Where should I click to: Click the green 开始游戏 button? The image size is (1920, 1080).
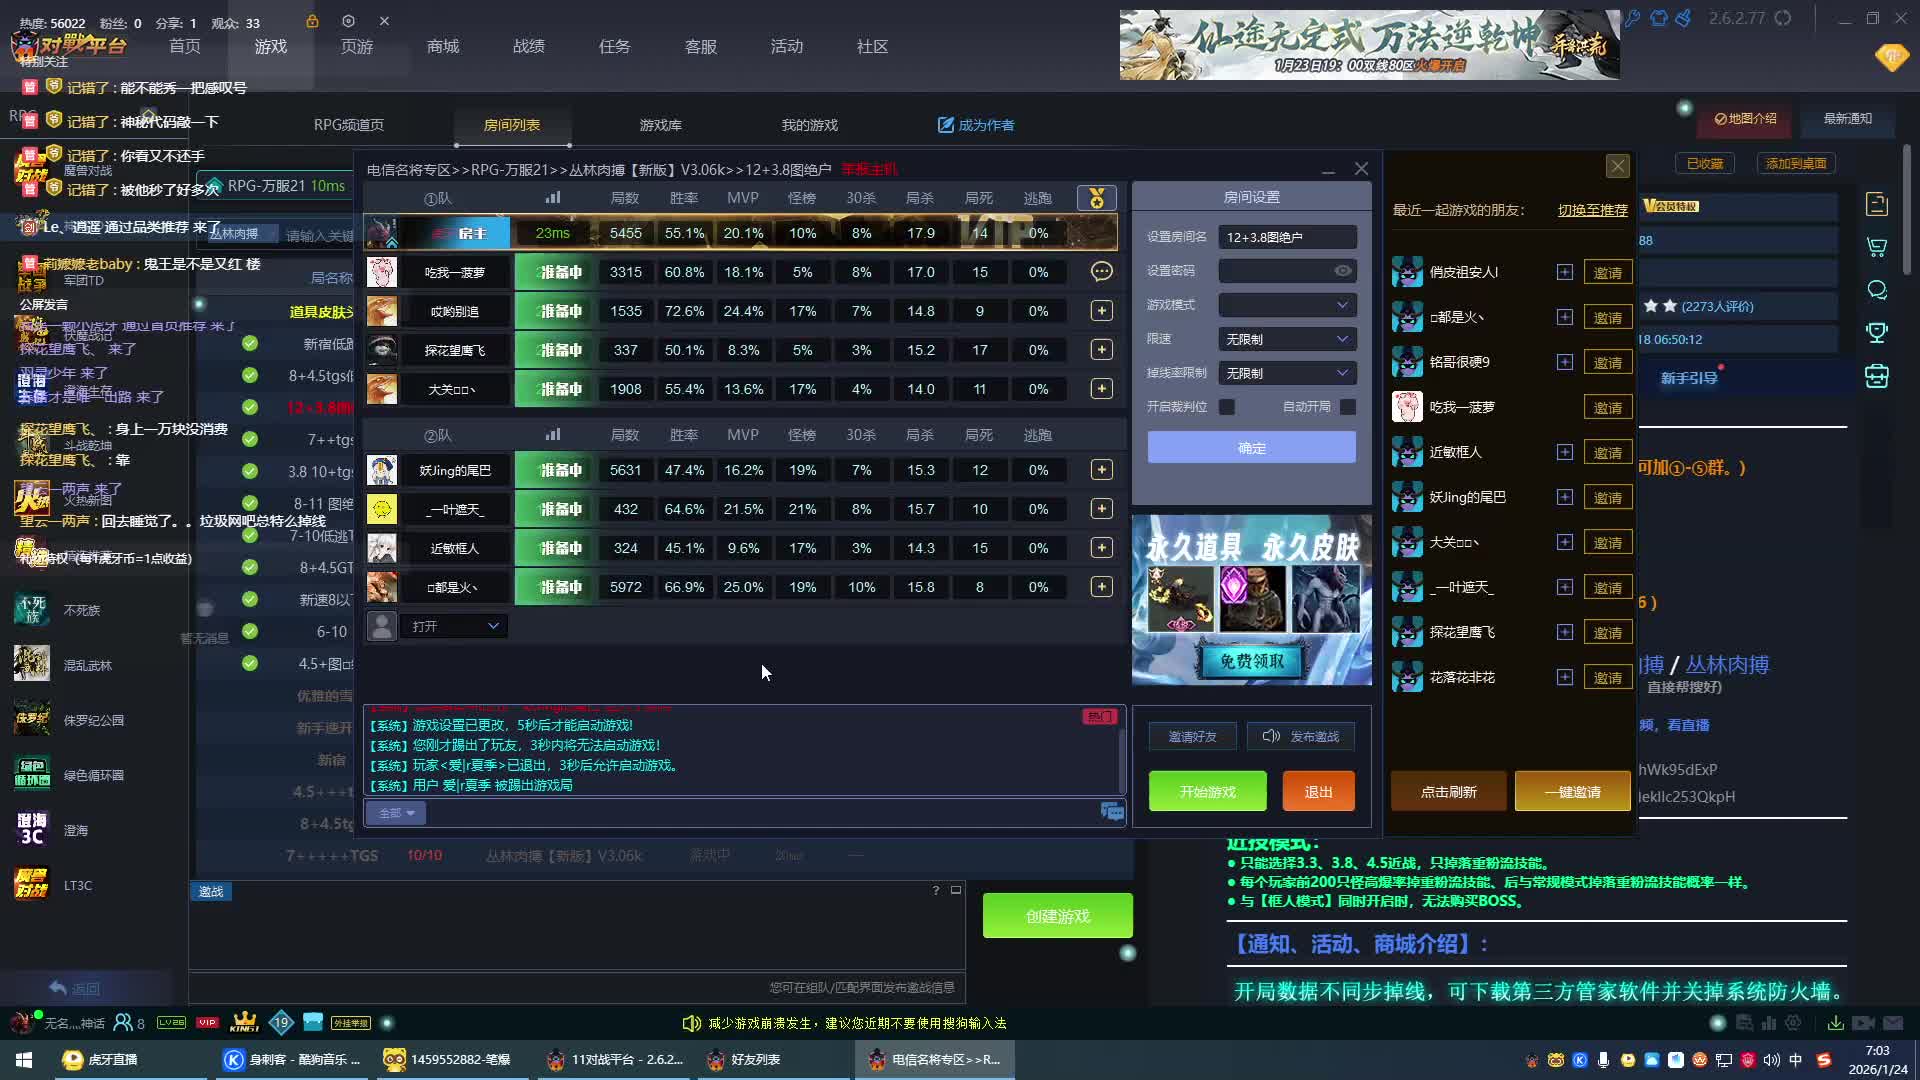pos(1207,791)
